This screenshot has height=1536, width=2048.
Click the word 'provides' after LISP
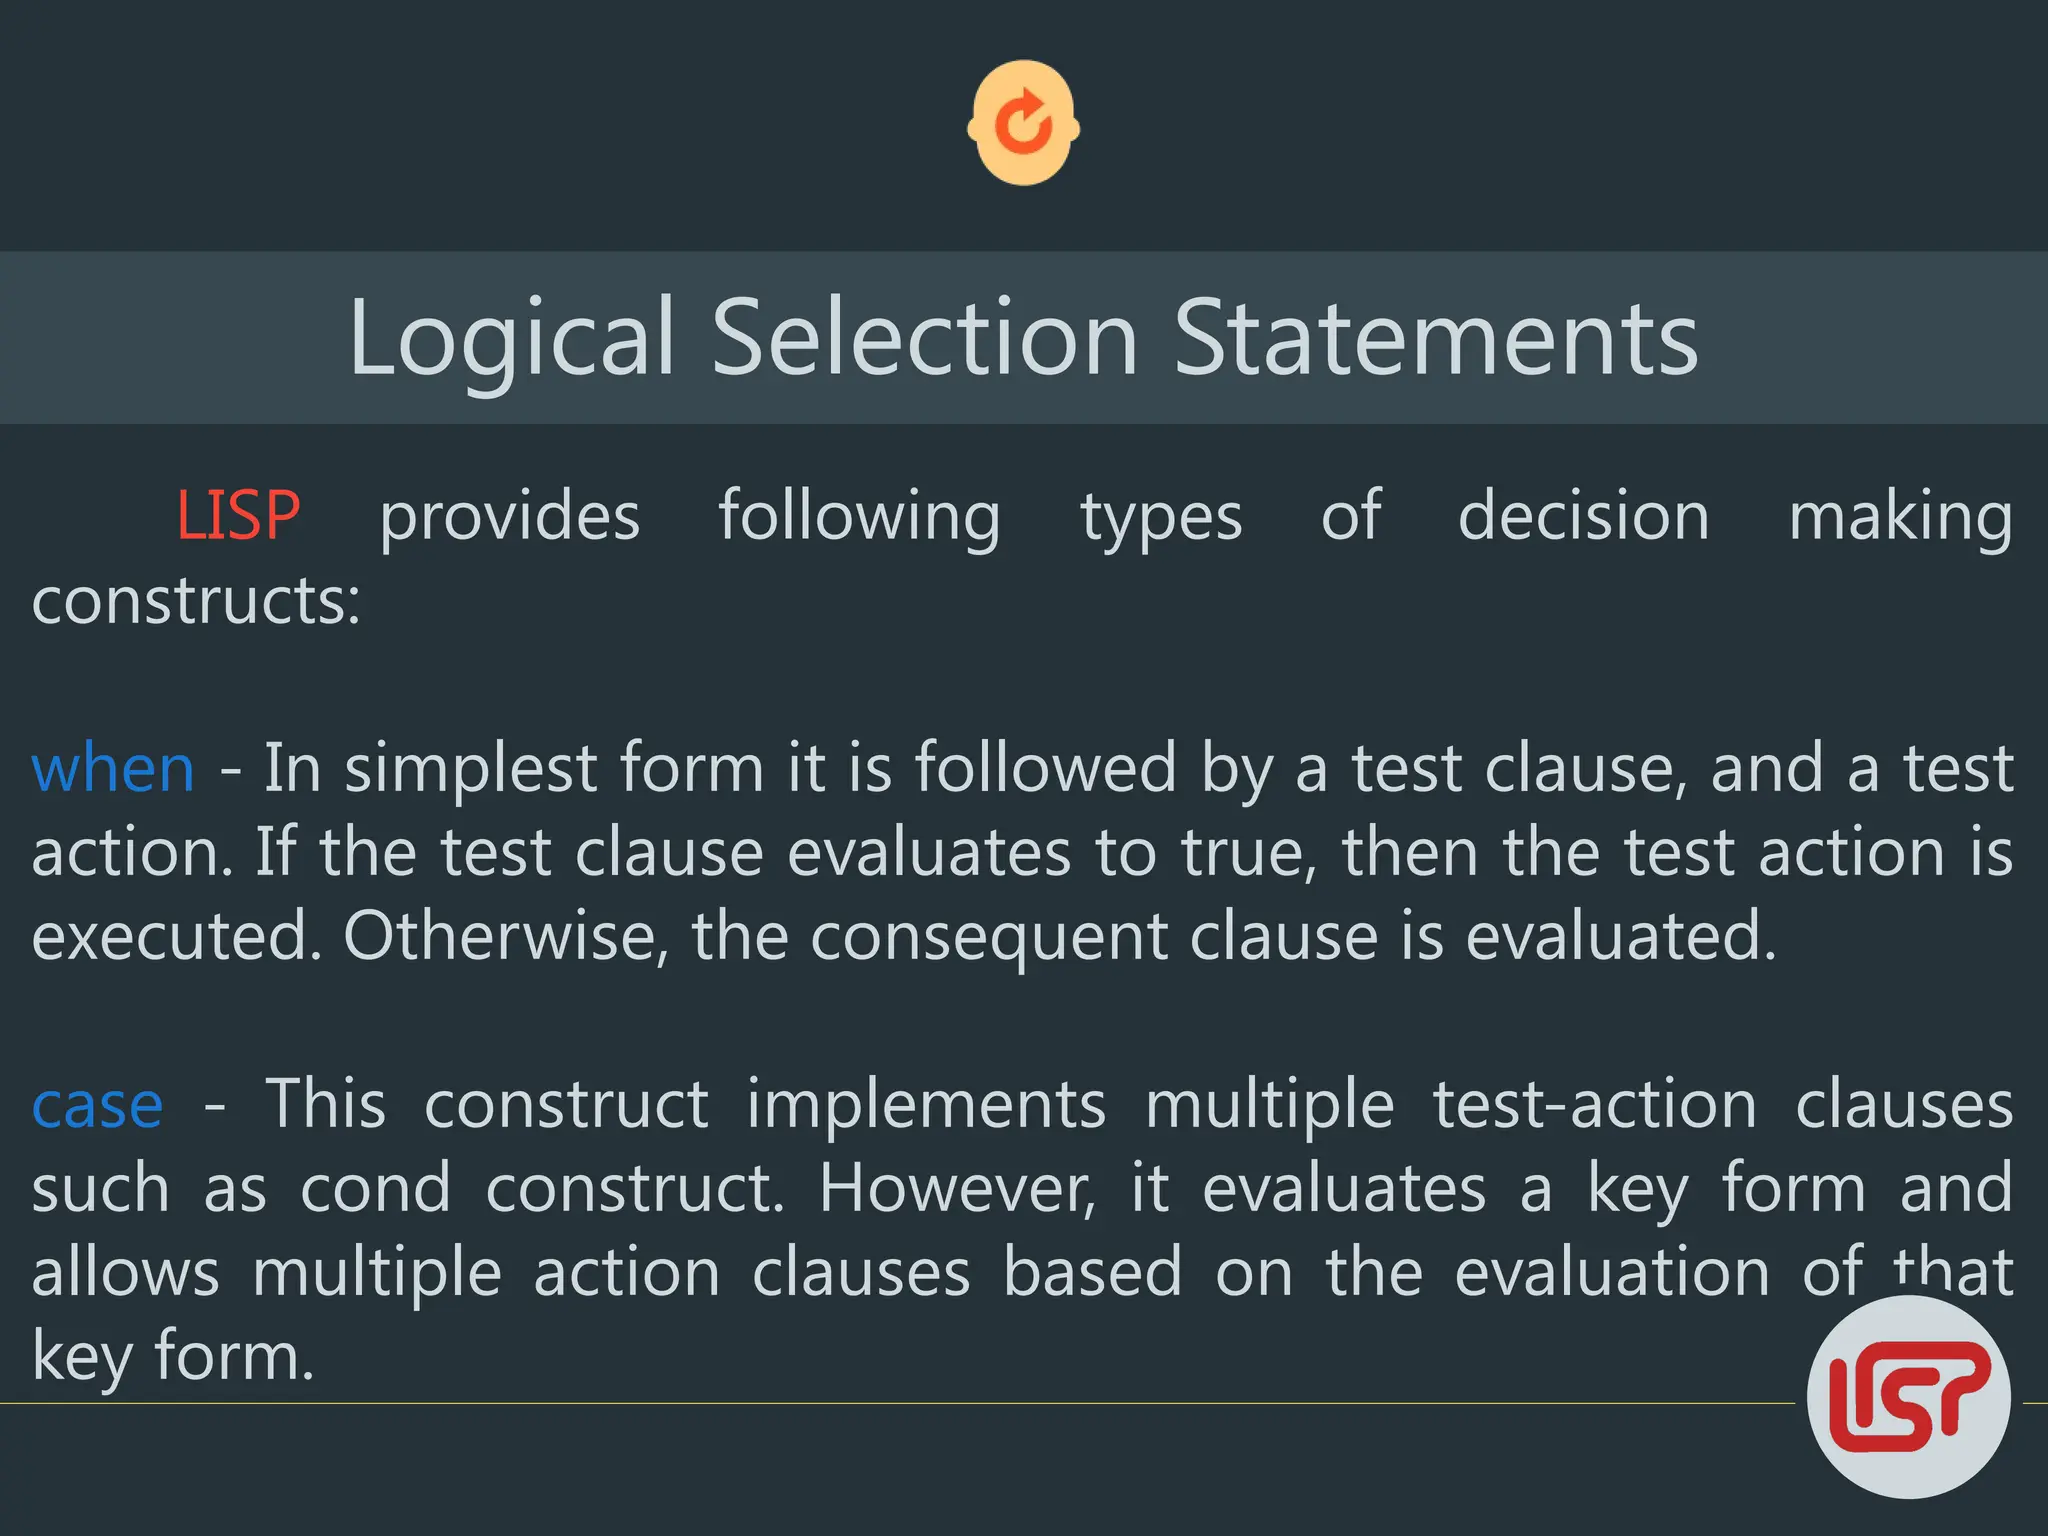click(509, 518)
